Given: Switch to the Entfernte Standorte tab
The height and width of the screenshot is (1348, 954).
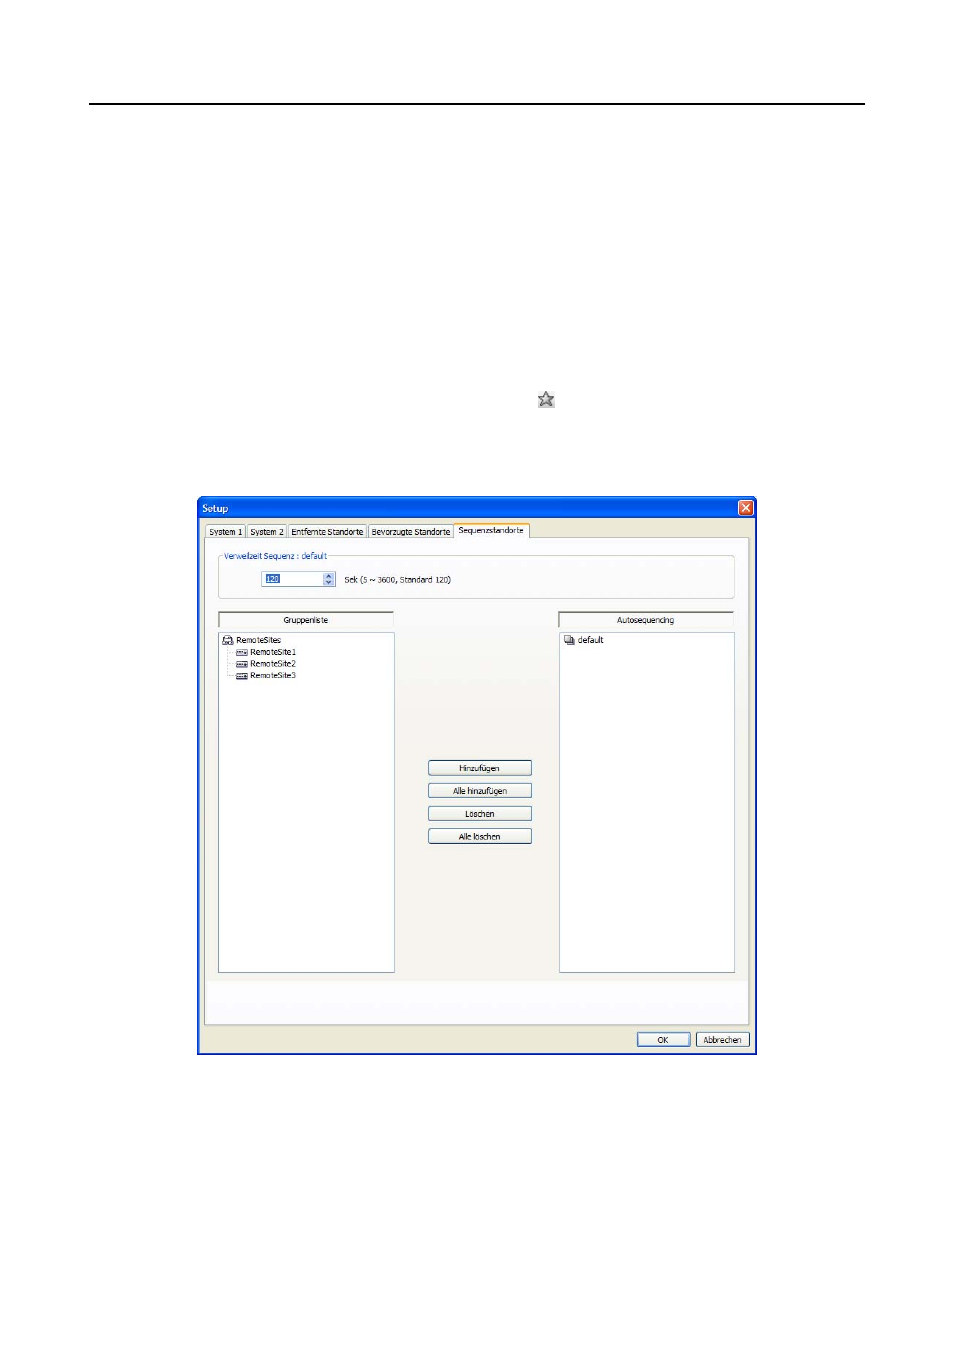Looking at the screenshot, I should [327, 532].
